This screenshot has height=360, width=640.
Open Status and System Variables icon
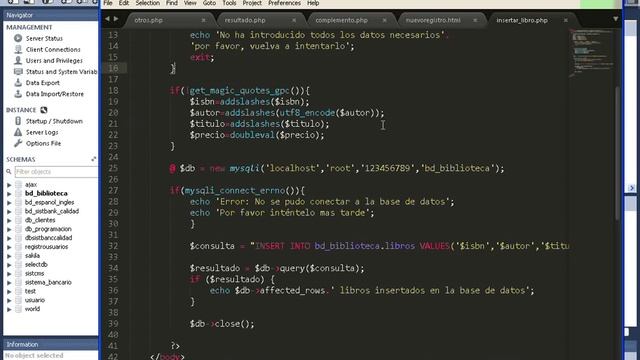[x=18, y=71]
